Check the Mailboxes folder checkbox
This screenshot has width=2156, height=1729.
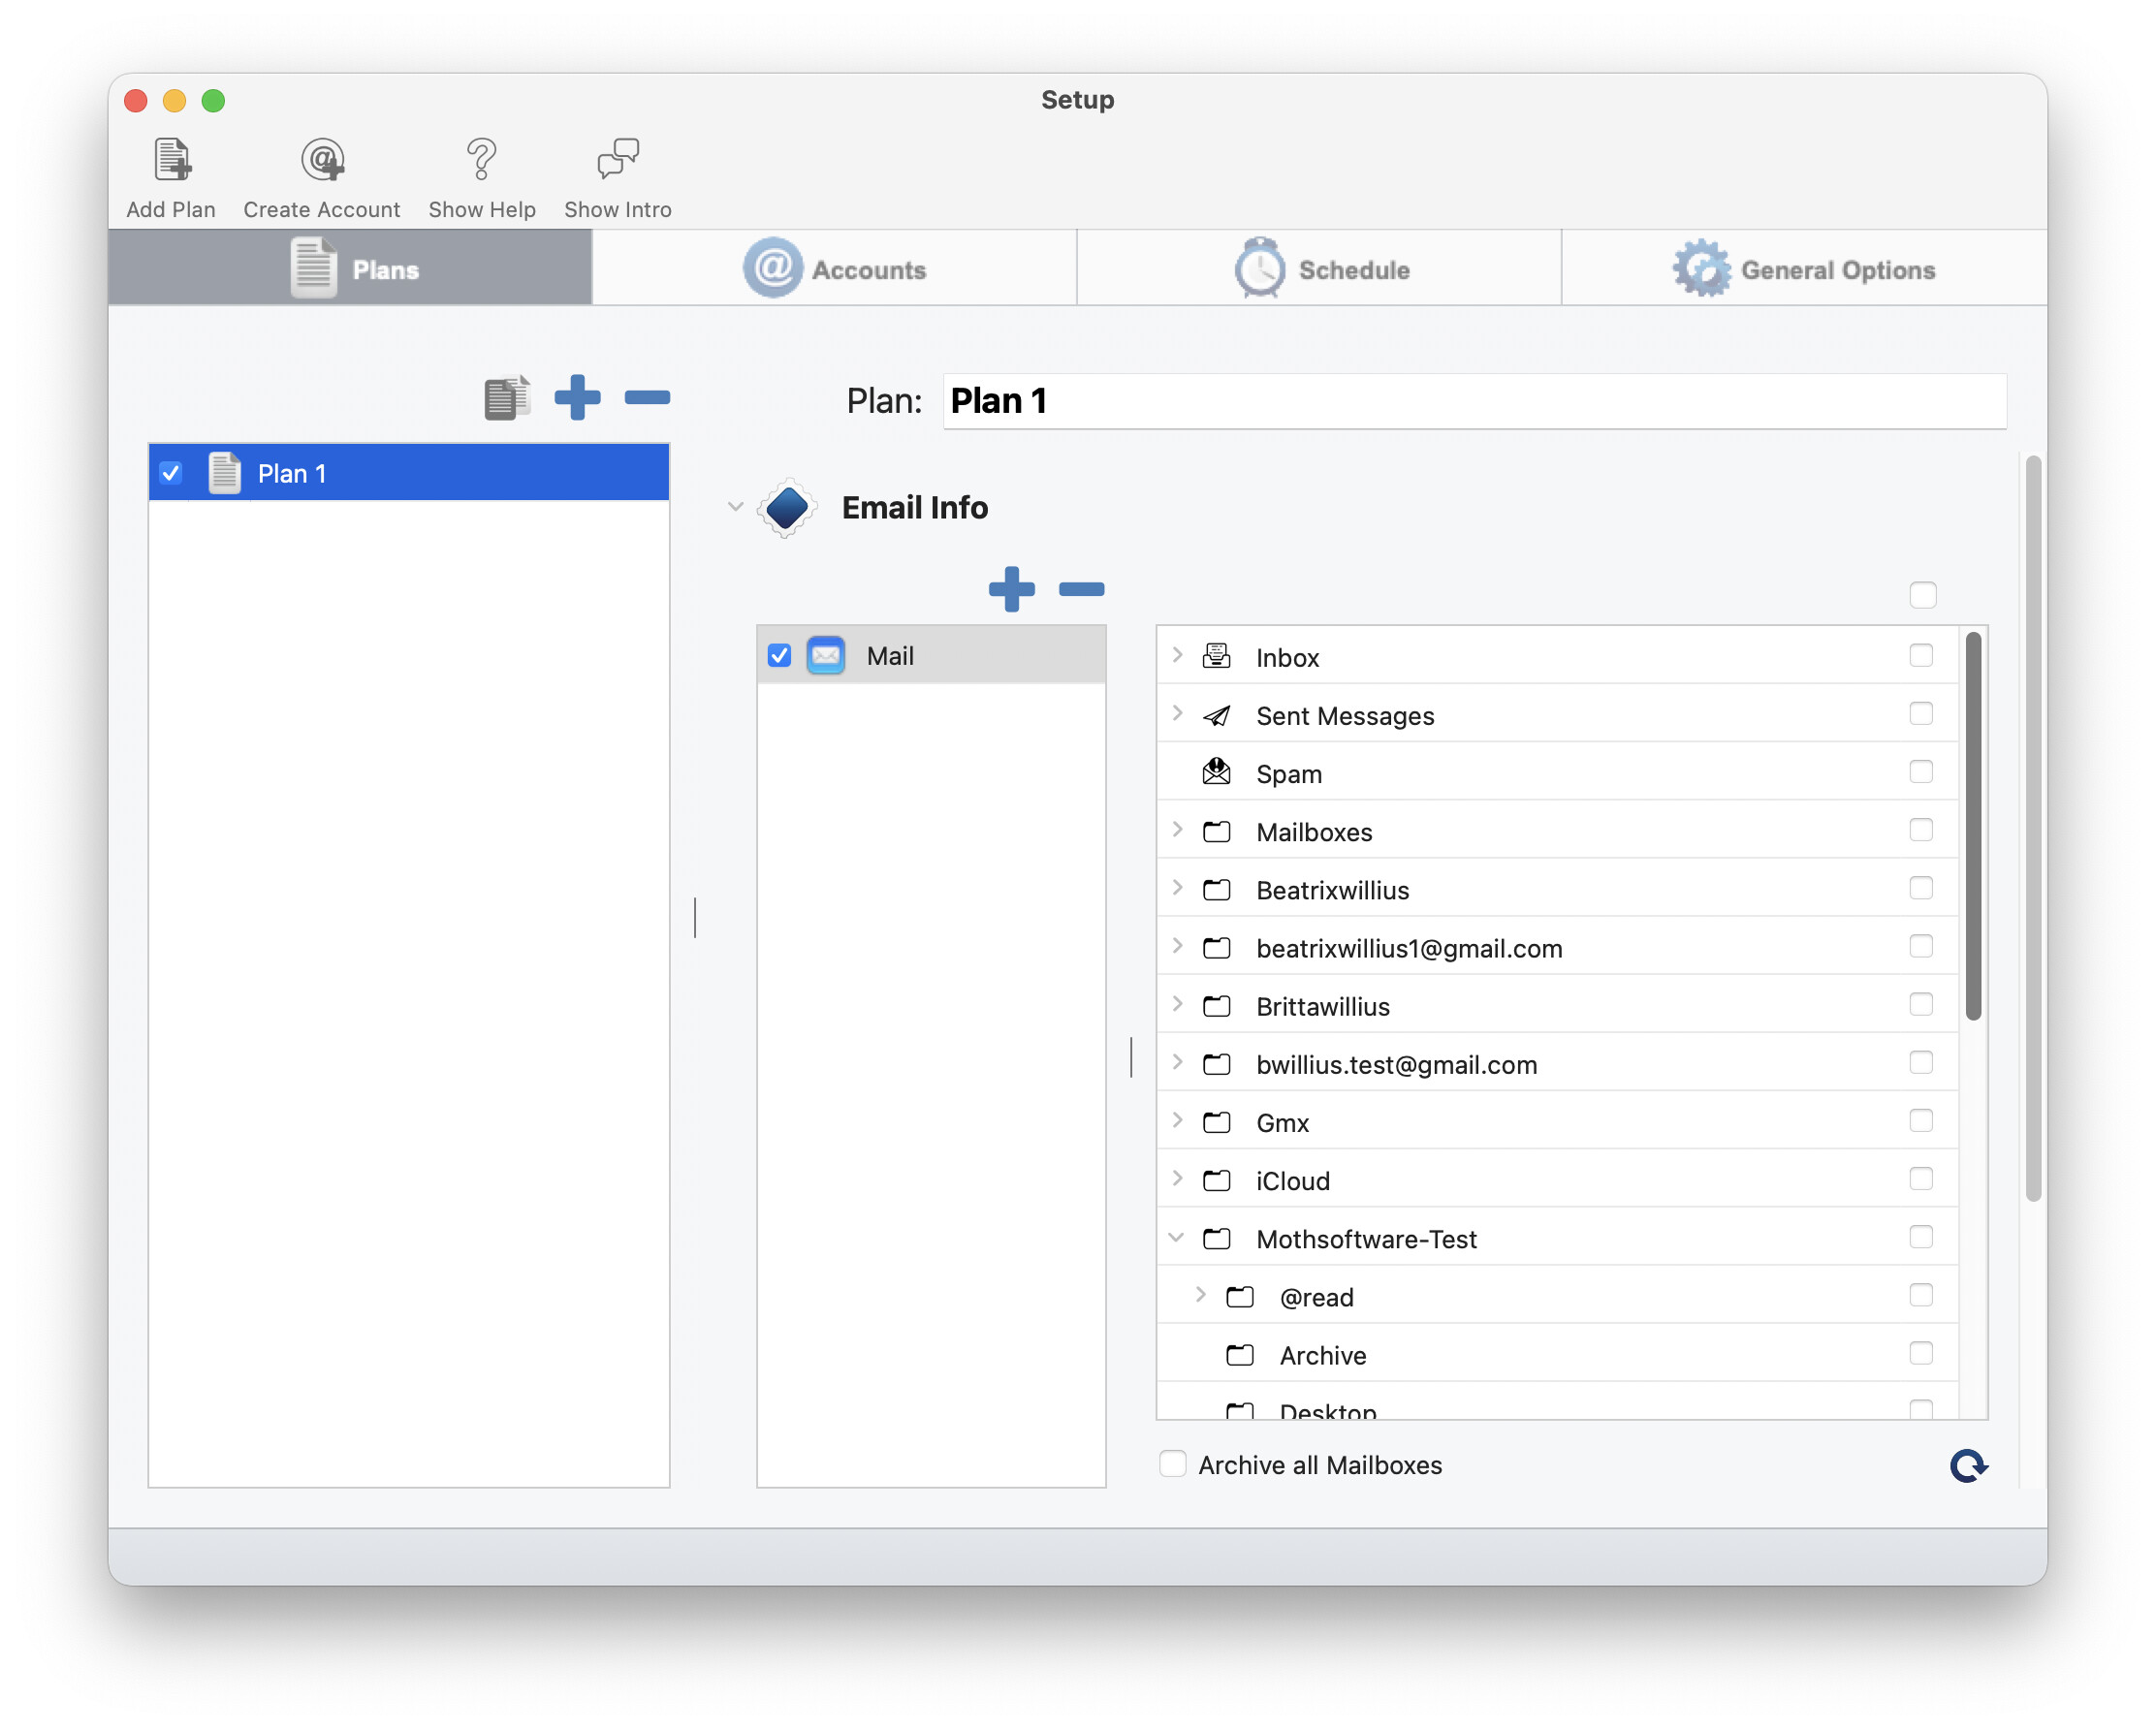tap(1920, 829)
